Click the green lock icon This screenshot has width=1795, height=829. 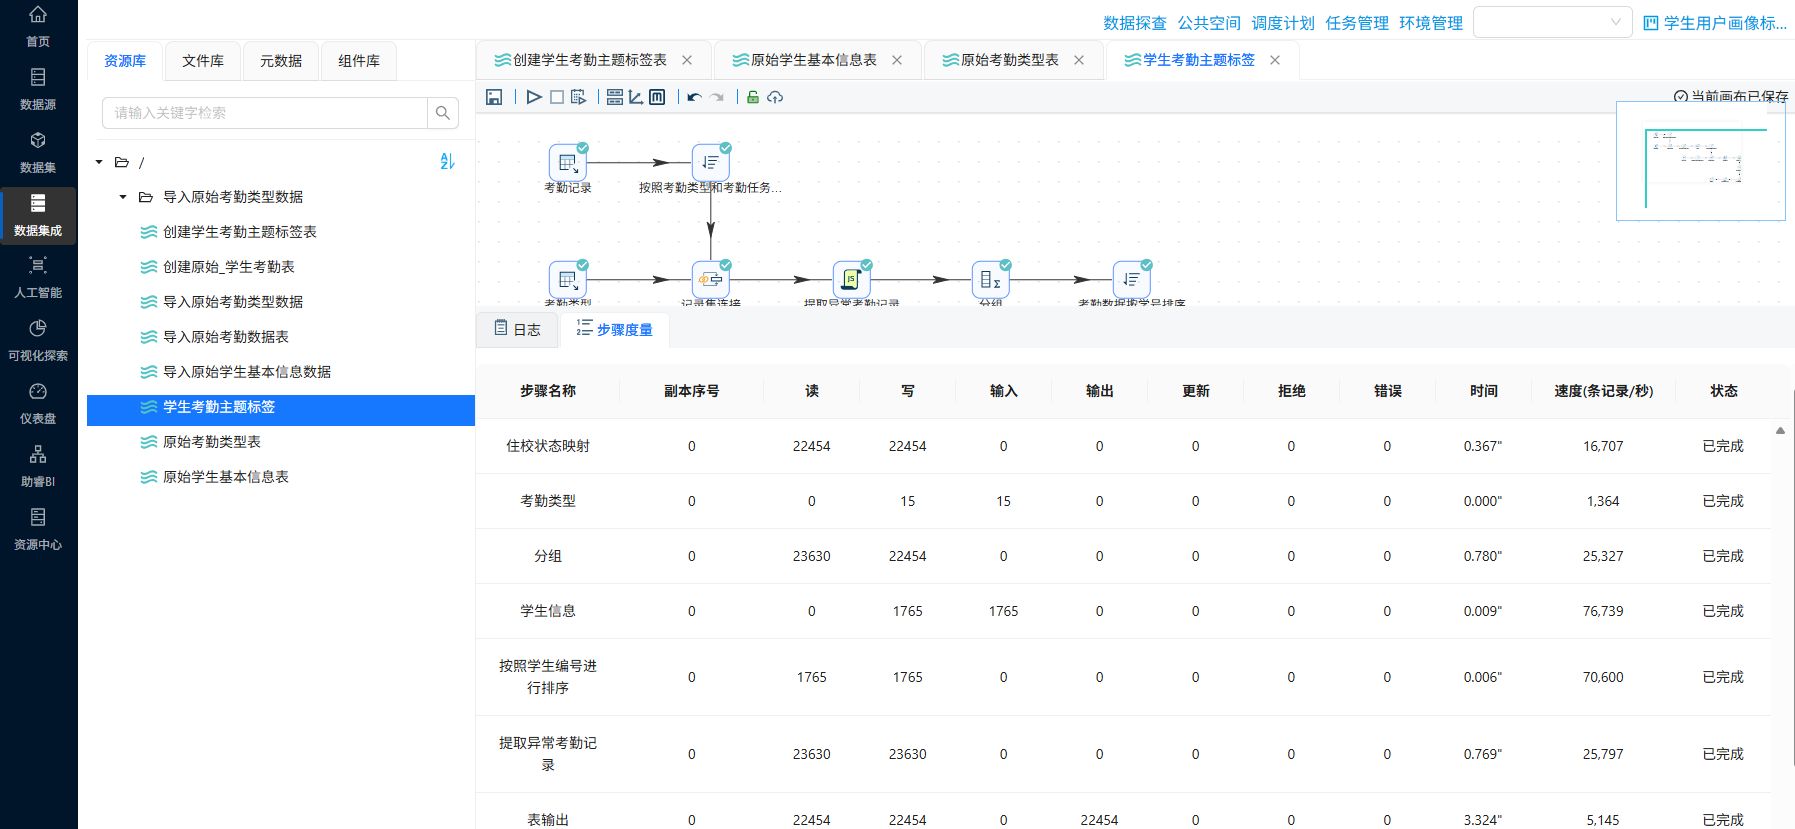pyautogui.click(x=753, y=97)
